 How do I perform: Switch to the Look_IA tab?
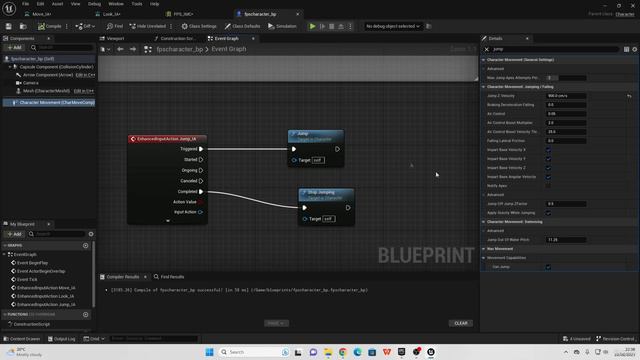click(x=111, y=14)
